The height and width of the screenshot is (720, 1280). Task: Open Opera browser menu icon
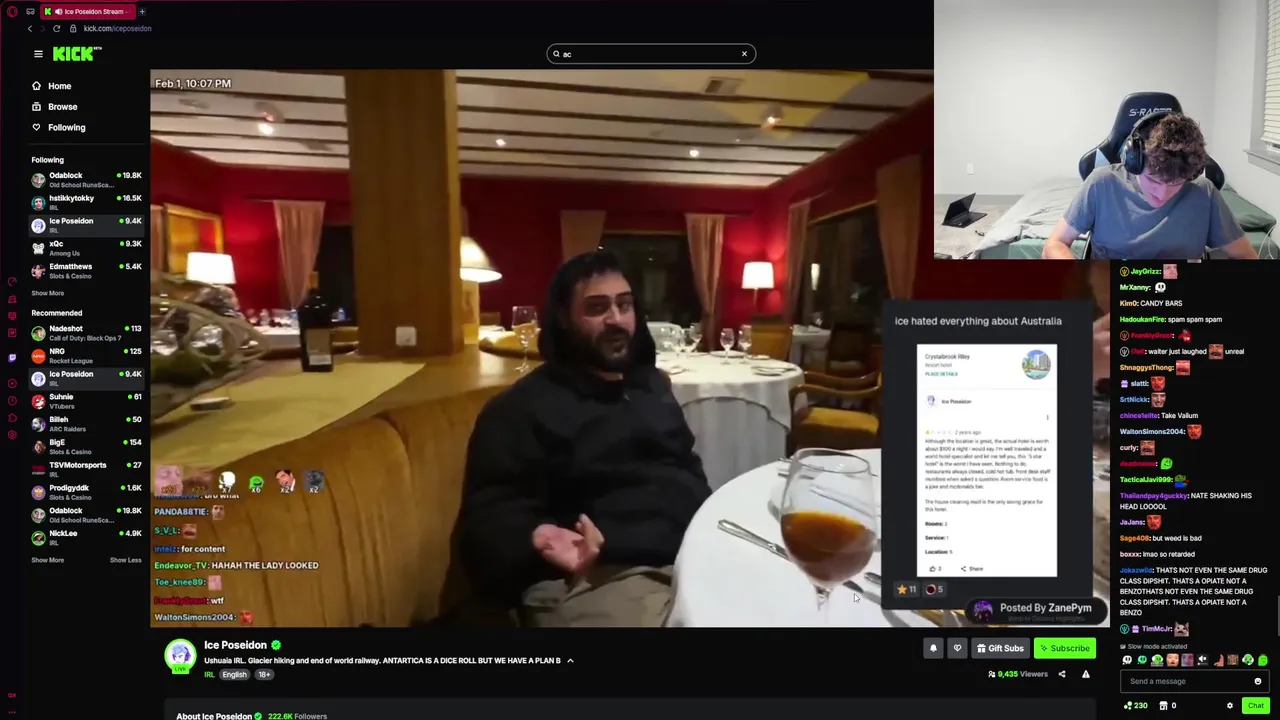tap(12, 11)
